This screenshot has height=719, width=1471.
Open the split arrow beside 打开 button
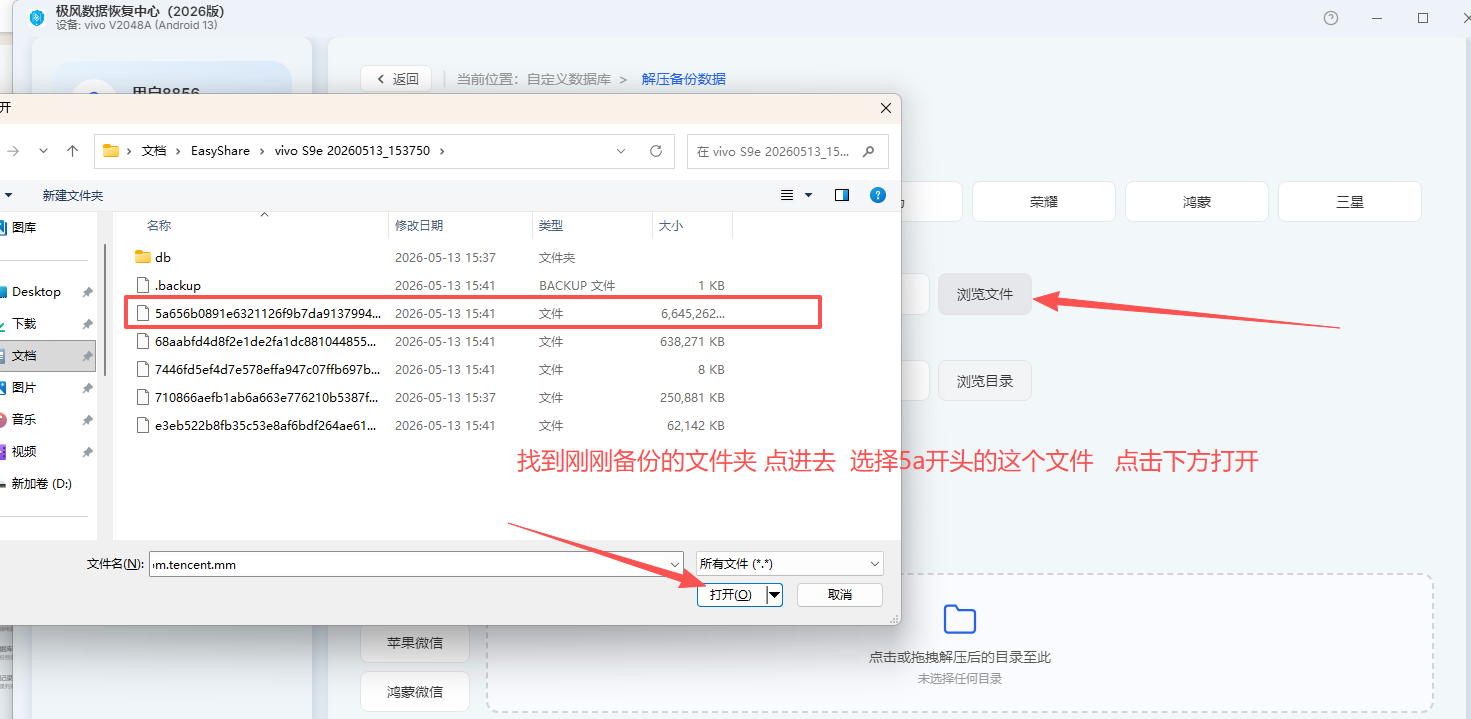tap(774, 595)
